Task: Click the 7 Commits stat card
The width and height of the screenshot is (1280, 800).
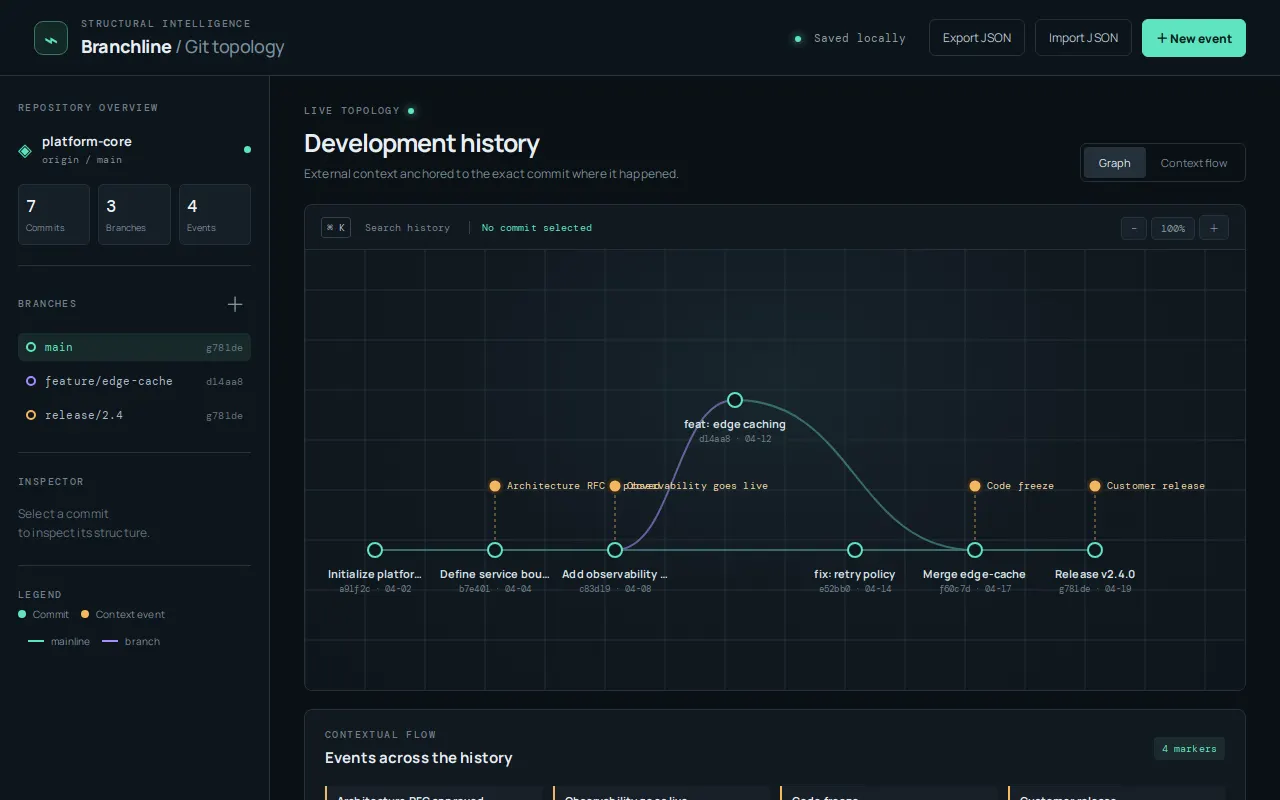Action: coord(54,214)
